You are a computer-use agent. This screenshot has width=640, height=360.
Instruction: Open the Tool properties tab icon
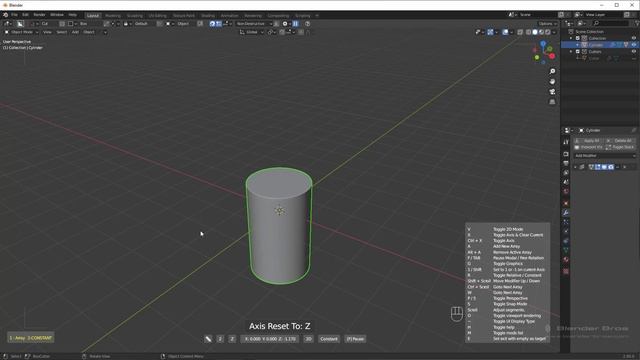566,142
